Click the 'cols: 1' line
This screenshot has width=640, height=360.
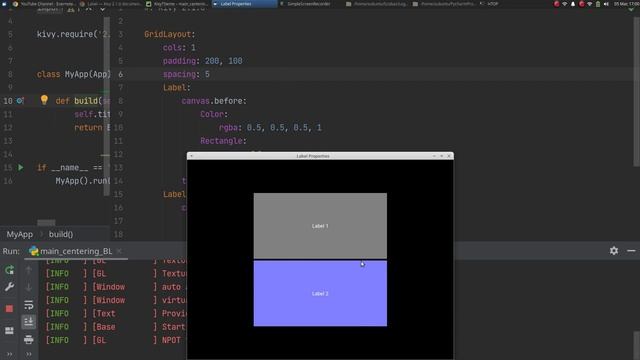click(x=179, y=48)
